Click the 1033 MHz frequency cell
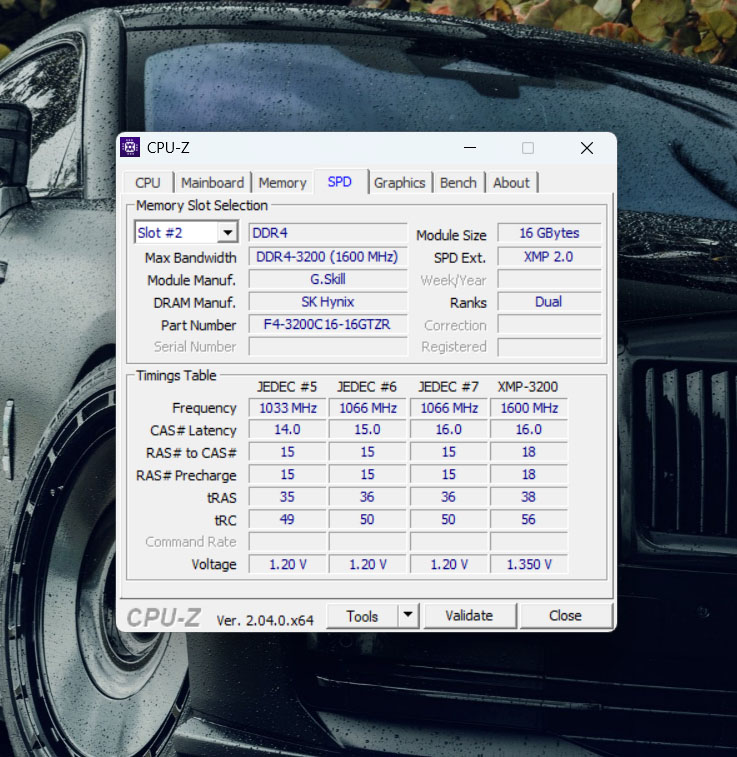Viewport: 737px width, 757px height. [x=288, y=408]
